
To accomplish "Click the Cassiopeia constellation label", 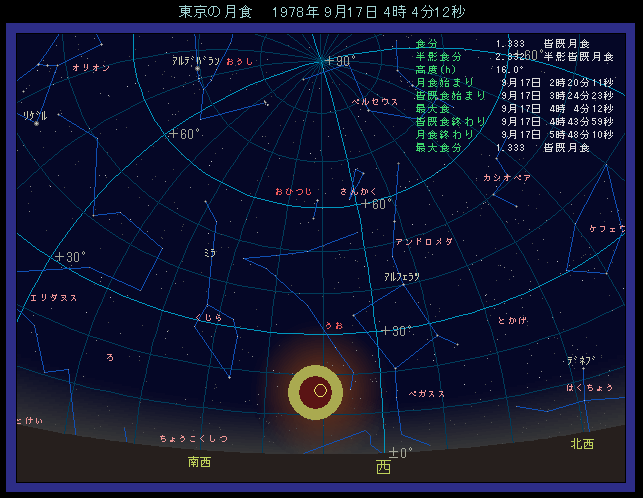I will tap(506, 177).
